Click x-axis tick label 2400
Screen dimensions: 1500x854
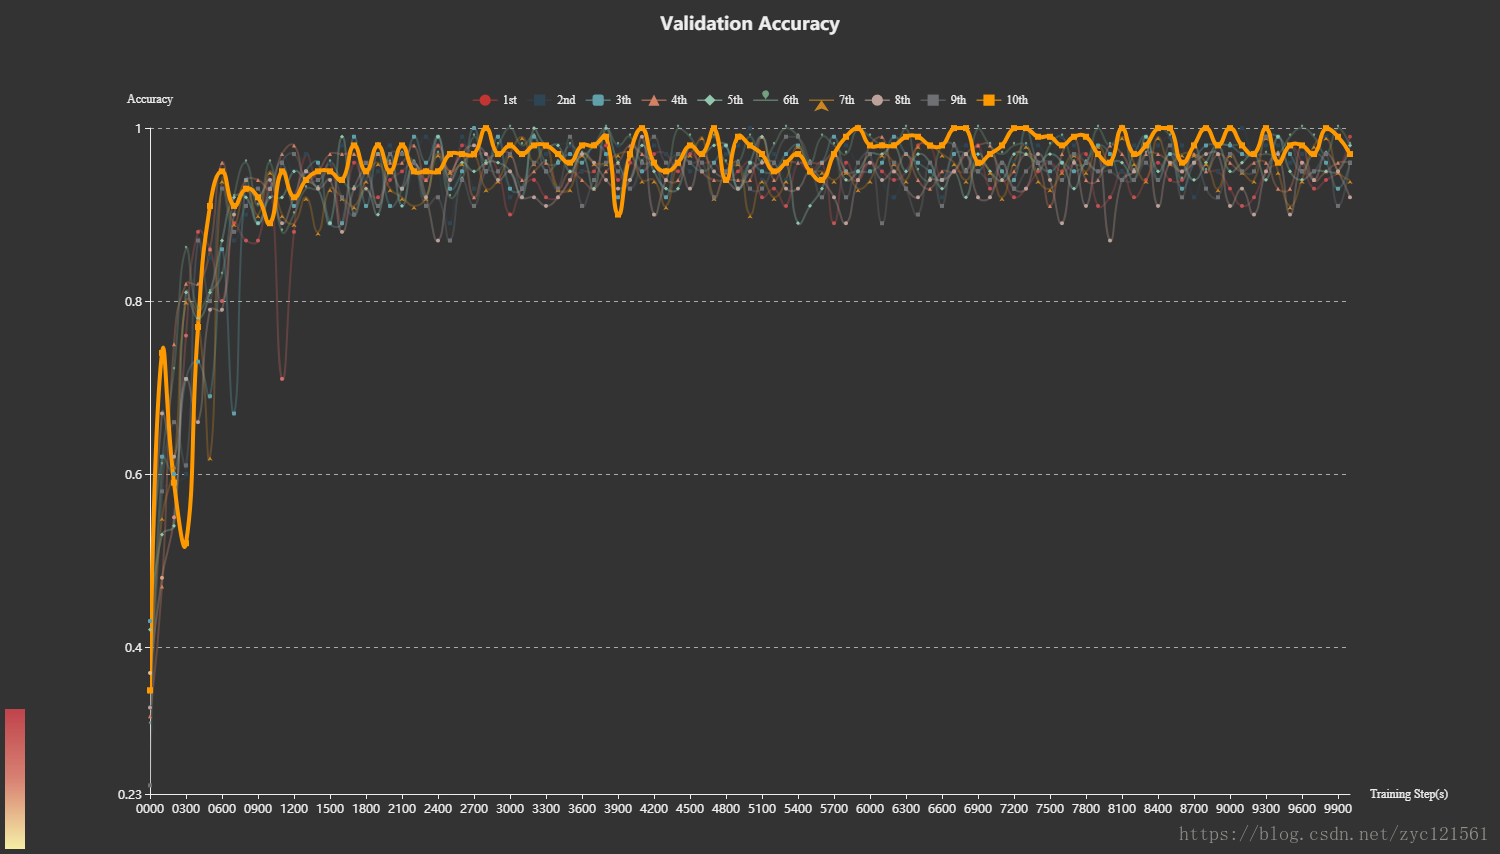click(438, 809)
